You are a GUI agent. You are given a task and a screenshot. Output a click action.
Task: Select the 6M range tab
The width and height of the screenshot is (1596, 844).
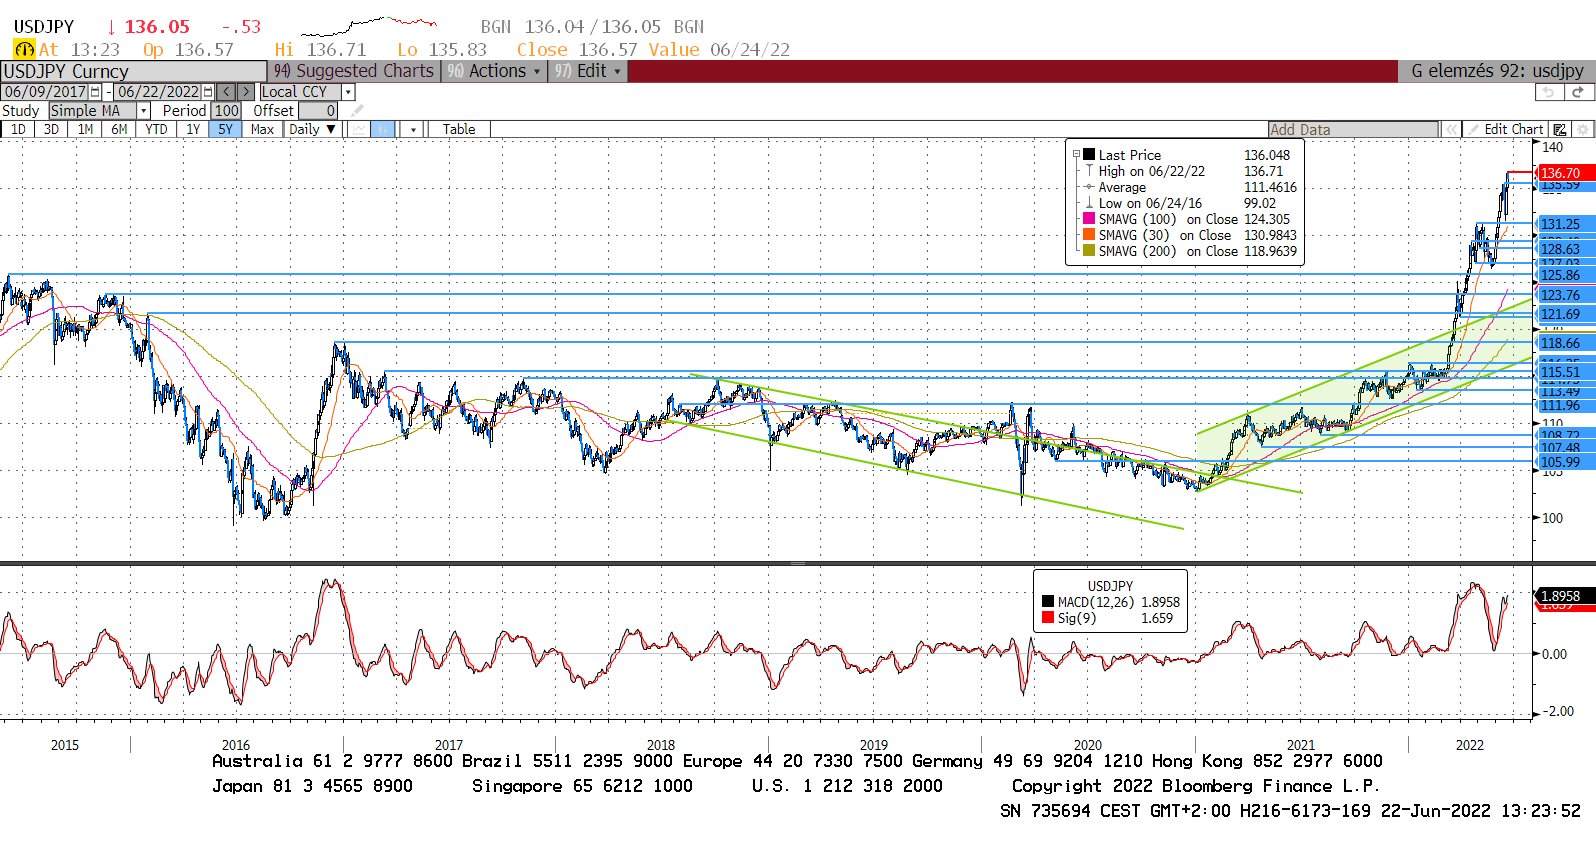(x=119, y=129)
